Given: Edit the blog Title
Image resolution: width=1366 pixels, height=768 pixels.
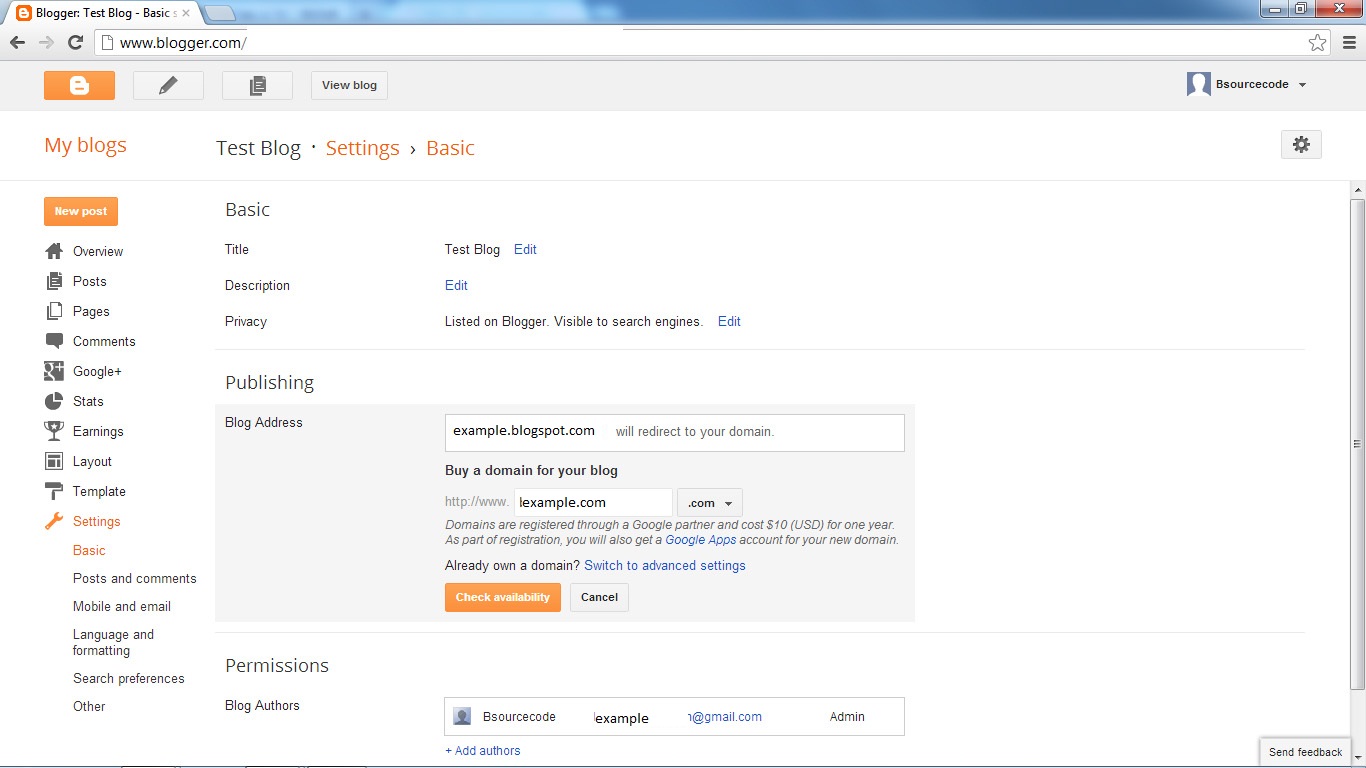Looking at the screenshot, I should [525, 249].
